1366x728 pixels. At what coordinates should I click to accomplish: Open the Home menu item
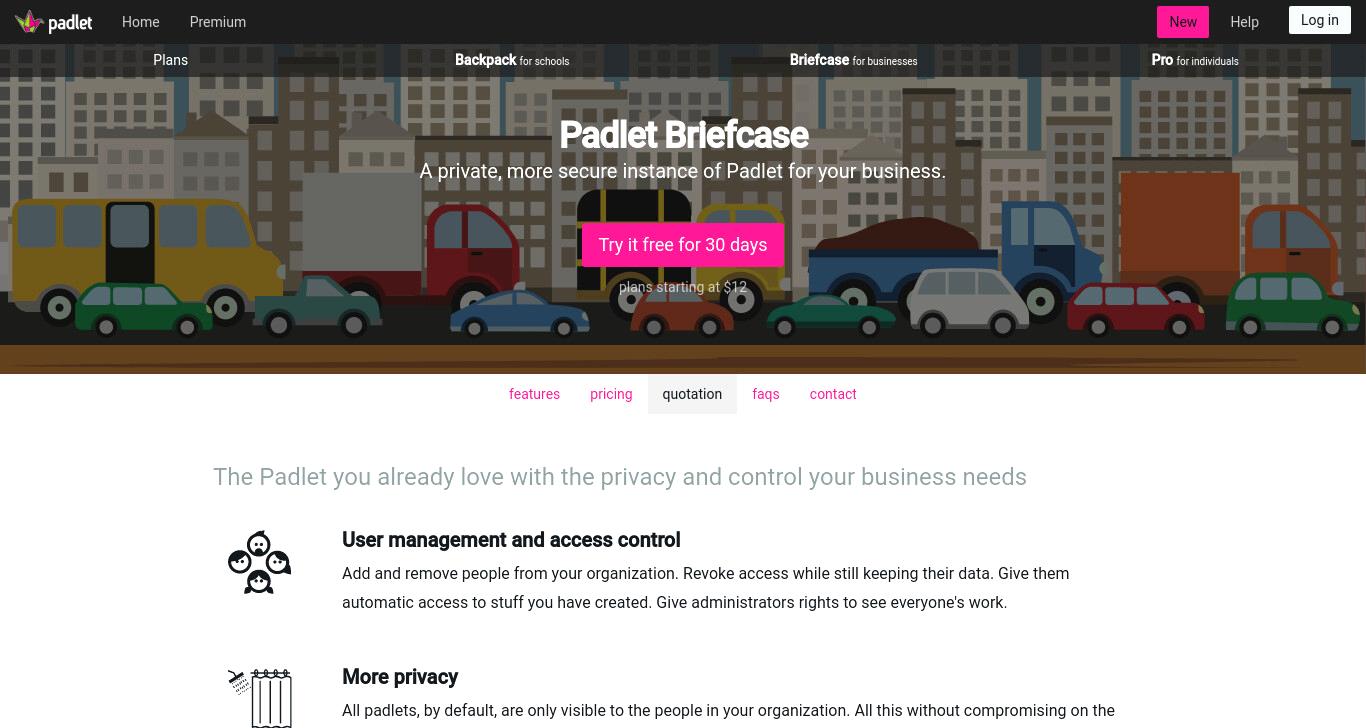(x=140, y=22)
